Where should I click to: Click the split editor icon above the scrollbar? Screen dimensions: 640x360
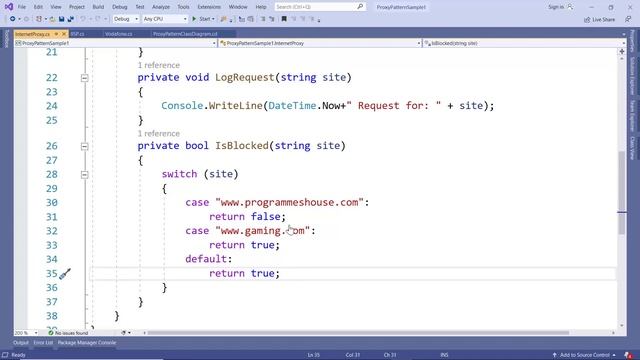[x=622, y=51]
